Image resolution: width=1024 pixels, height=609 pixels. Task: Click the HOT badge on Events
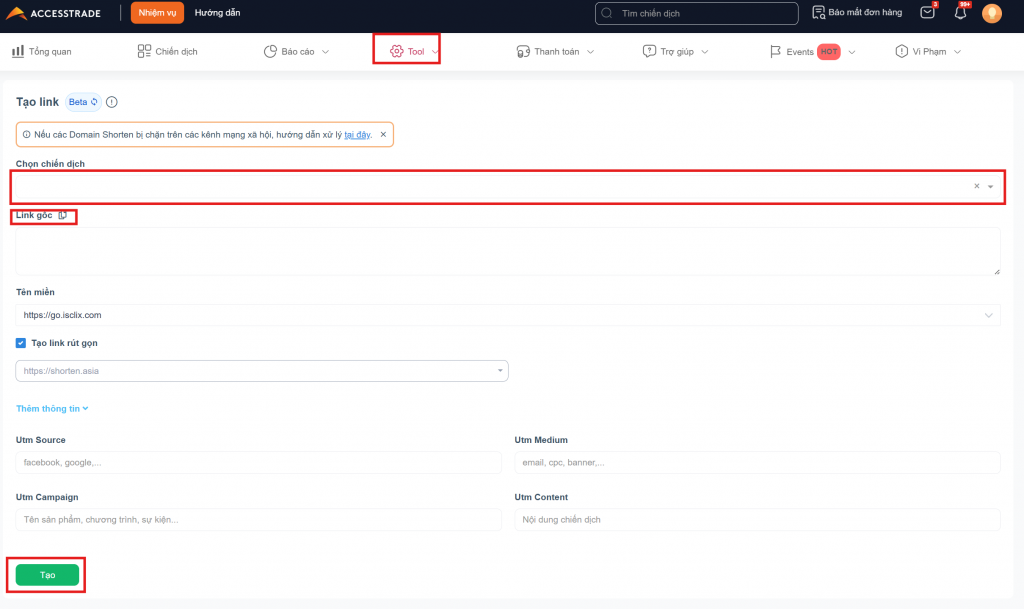pyautogui.click(x=829, y=52)
